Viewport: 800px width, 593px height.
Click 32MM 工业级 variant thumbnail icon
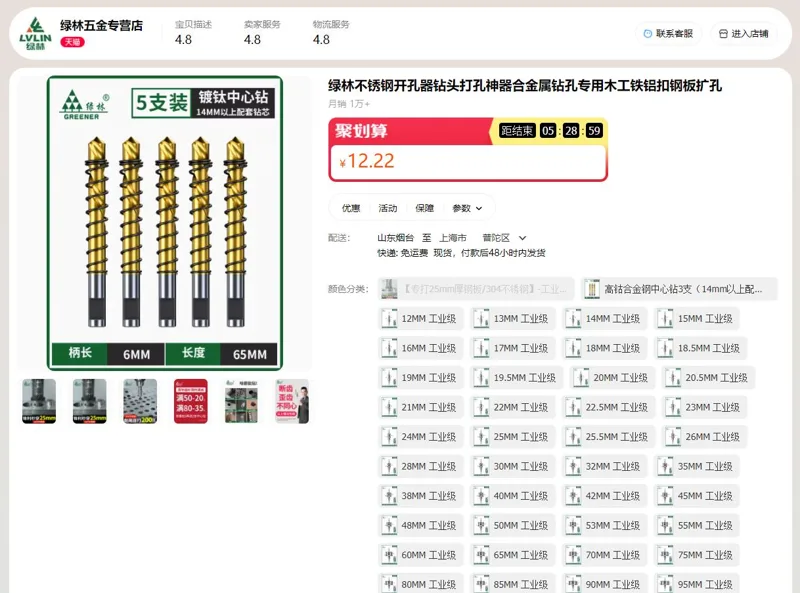(573, 466)
